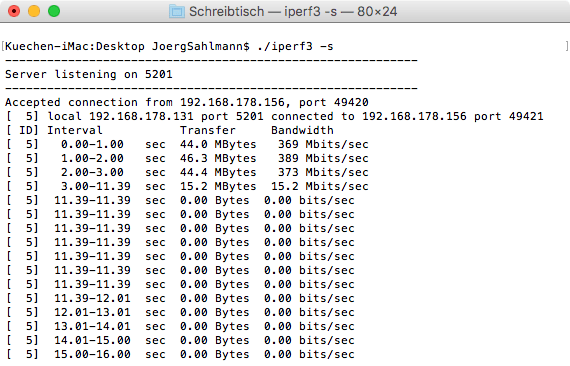Click the interval "2.00-3.00"
This screenshot has height=366, width=570.
click(x=92, y=172)
